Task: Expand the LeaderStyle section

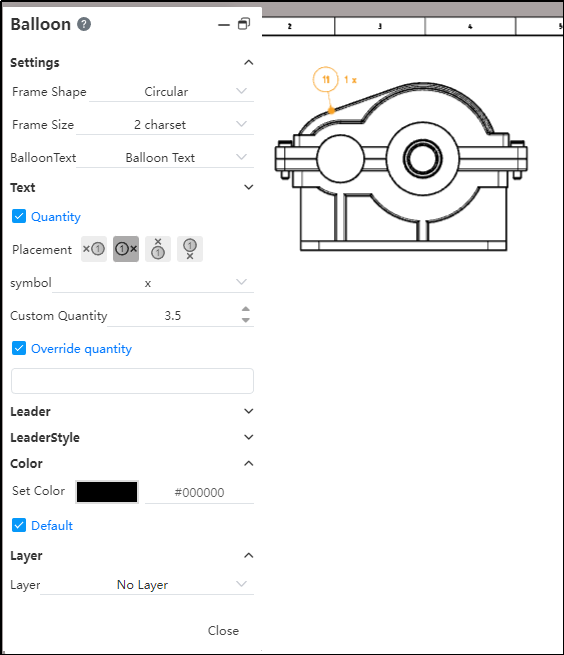Action: (132, 437)
